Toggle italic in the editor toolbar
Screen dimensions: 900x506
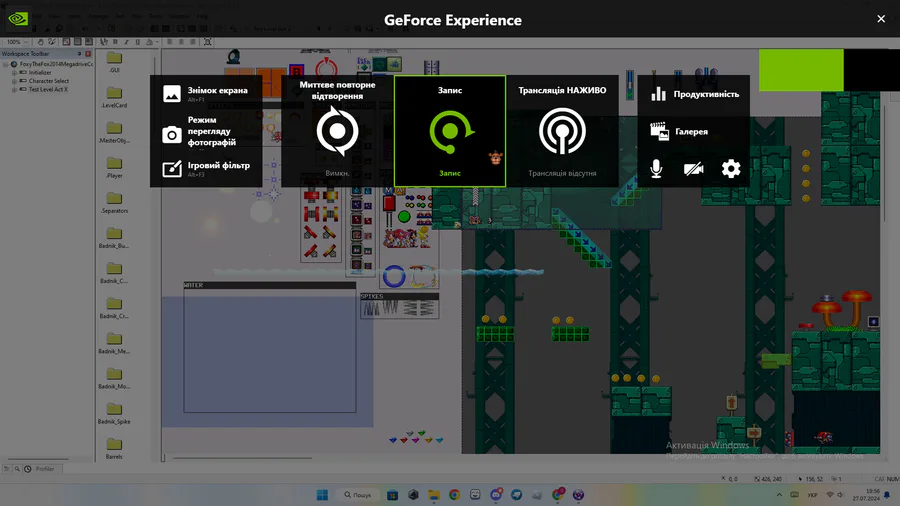(126, 42)
